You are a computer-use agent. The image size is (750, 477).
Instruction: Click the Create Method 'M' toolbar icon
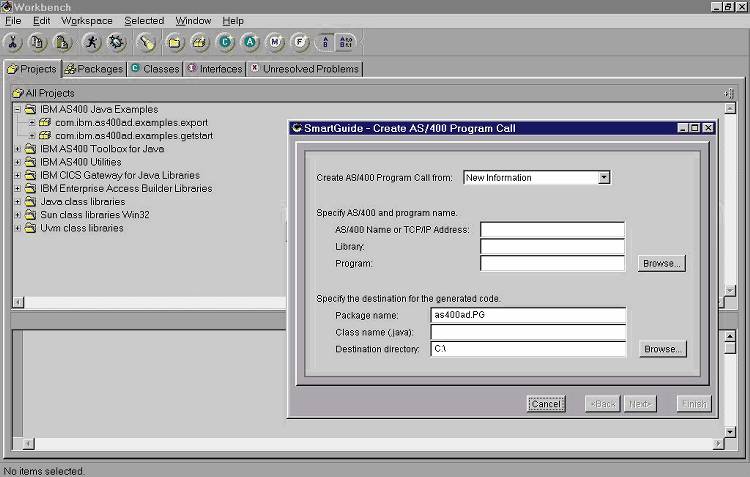275,43
